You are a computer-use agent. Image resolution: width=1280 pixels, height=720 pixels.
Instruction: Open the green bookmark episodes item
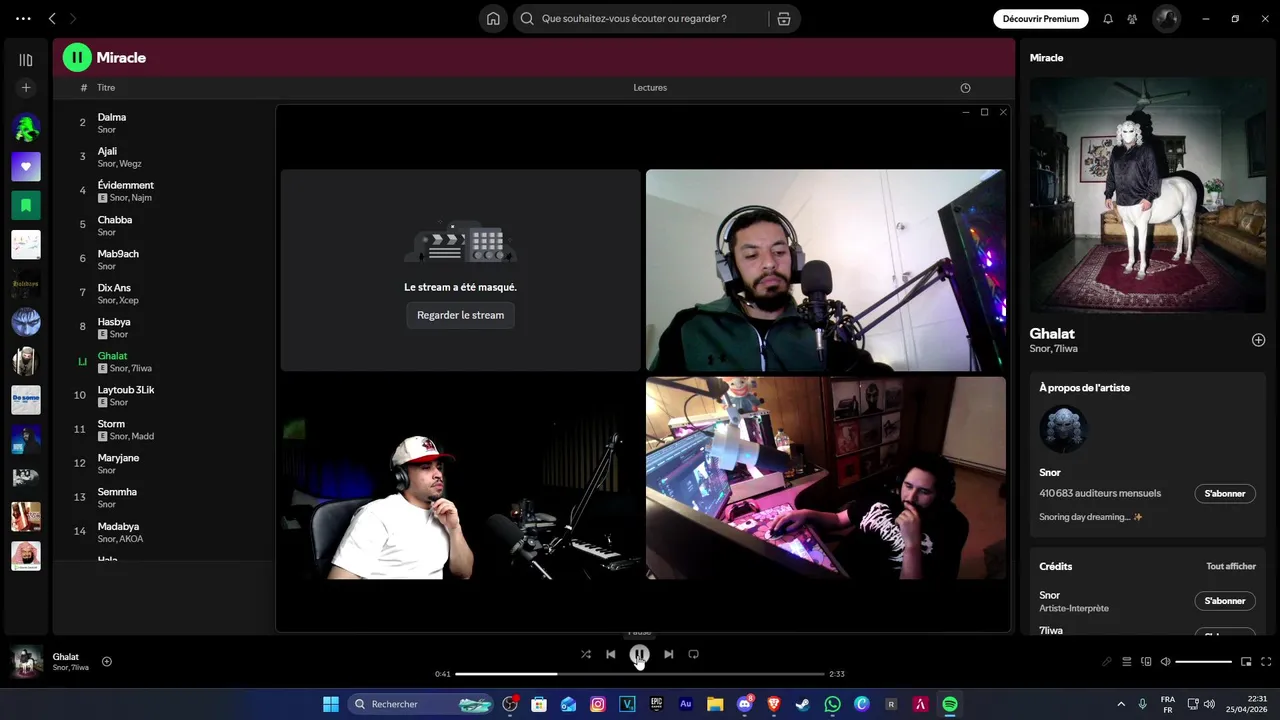[26, 205]
